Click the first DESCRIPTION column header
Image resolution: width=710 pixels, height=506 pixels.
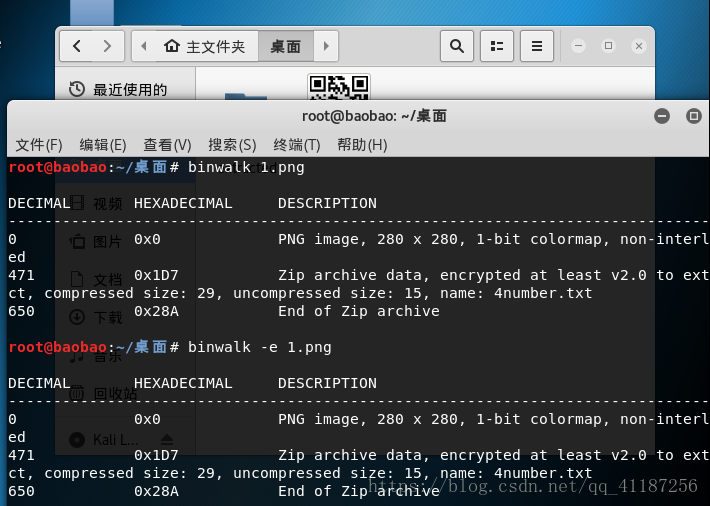(x=327, y=203)
